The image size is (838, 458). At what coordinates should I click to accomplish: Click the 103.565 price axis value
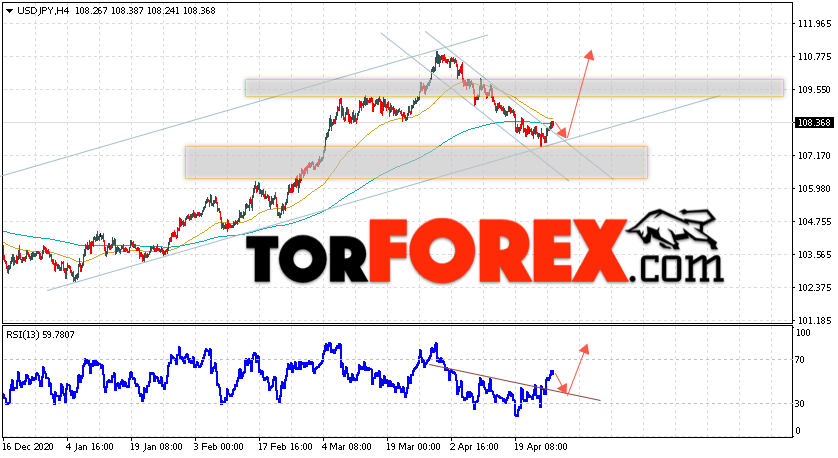814,255
